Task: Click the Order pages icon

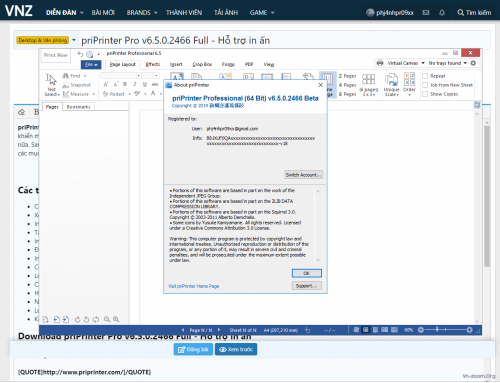Action: pyautogui.click(x=409, y=84)
